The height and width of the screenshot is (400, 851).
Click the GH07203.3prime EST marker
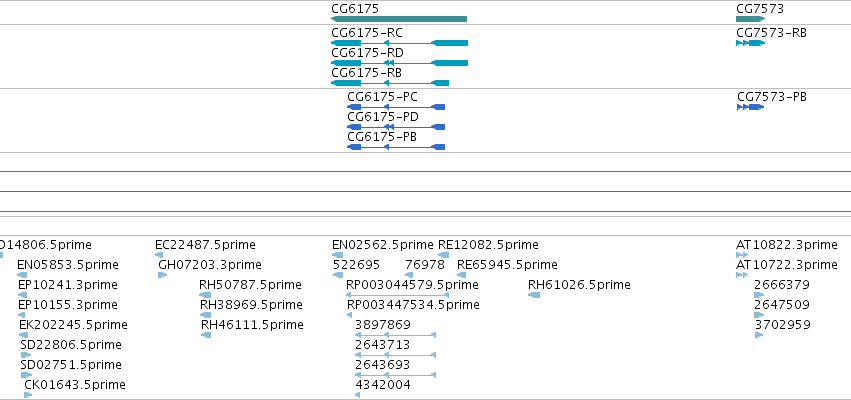pos(162,275)
